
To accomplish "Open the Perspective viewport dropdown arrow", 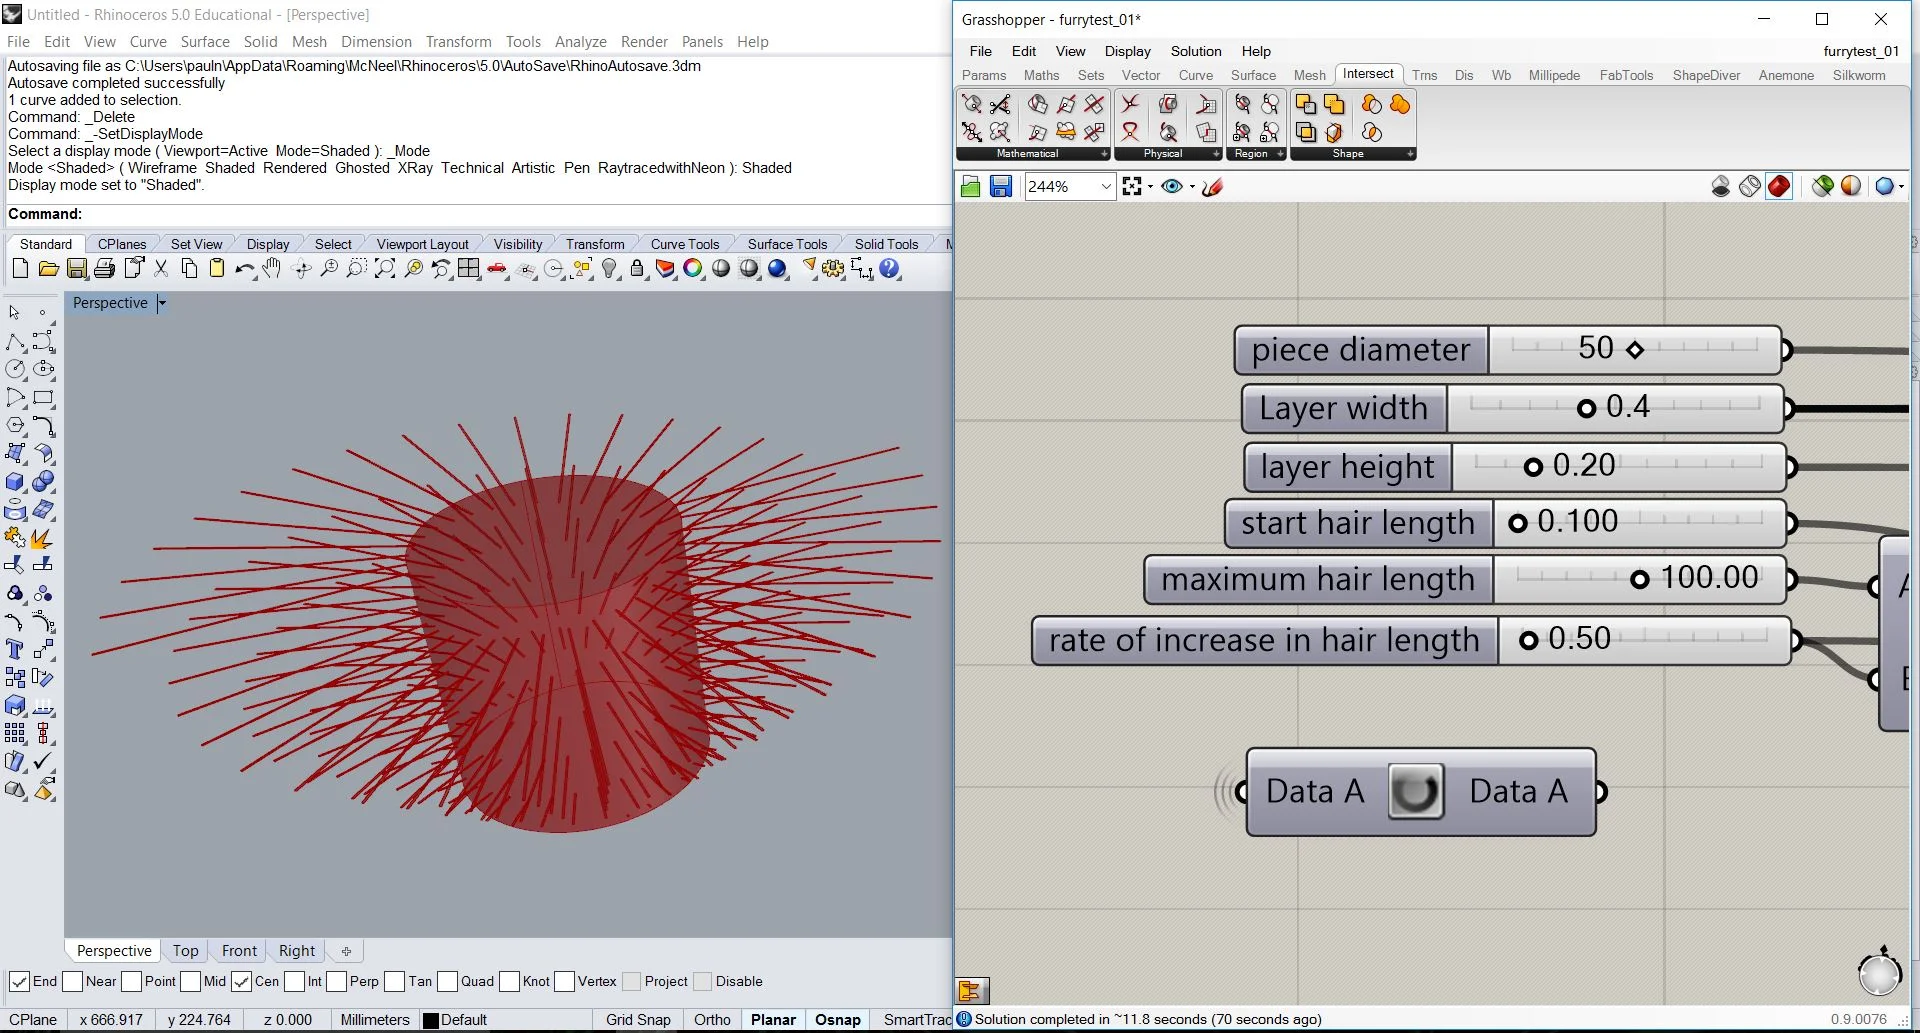I will pyautogui.click(x=162, y=303).
